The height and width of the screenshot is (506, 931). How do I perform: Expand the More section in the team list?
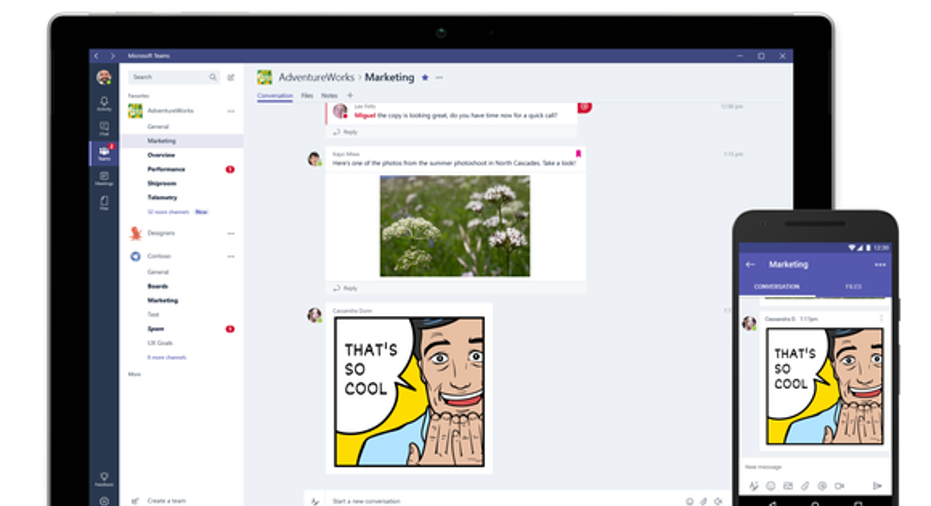tap(135, 374)
